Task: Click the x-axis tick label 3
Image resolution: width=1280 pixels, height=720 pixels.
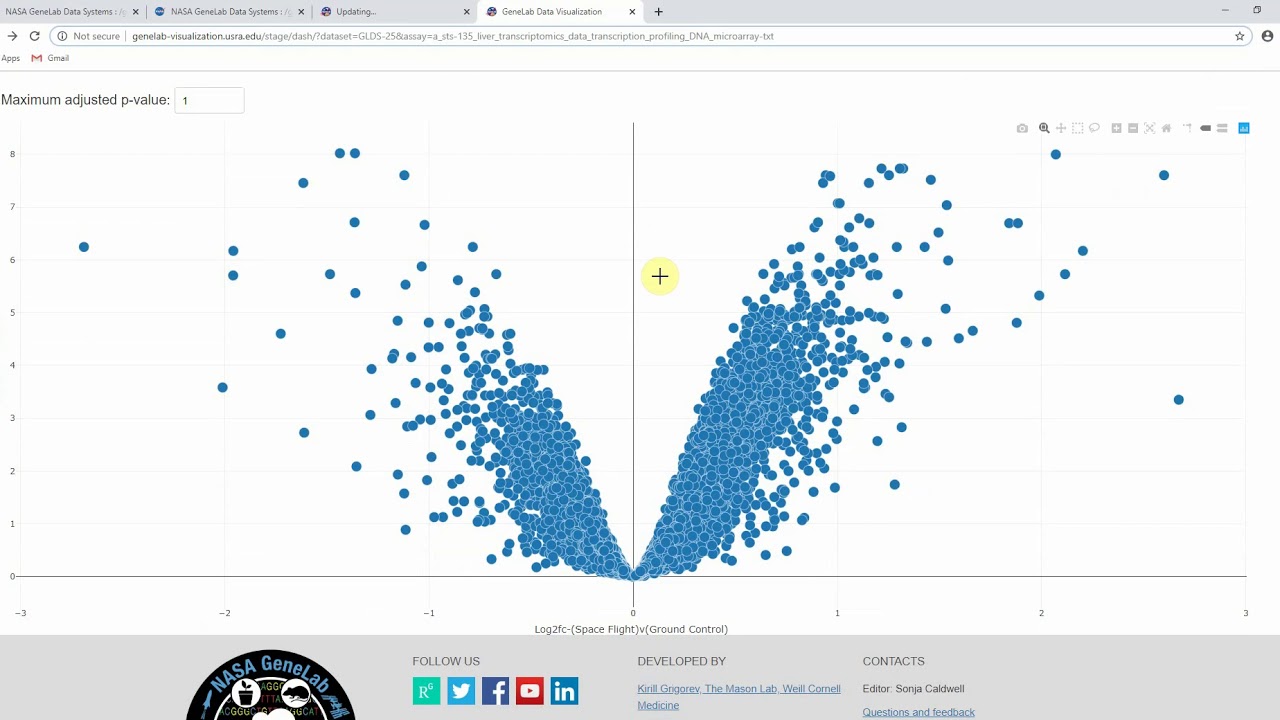Action: [1245, 613]
